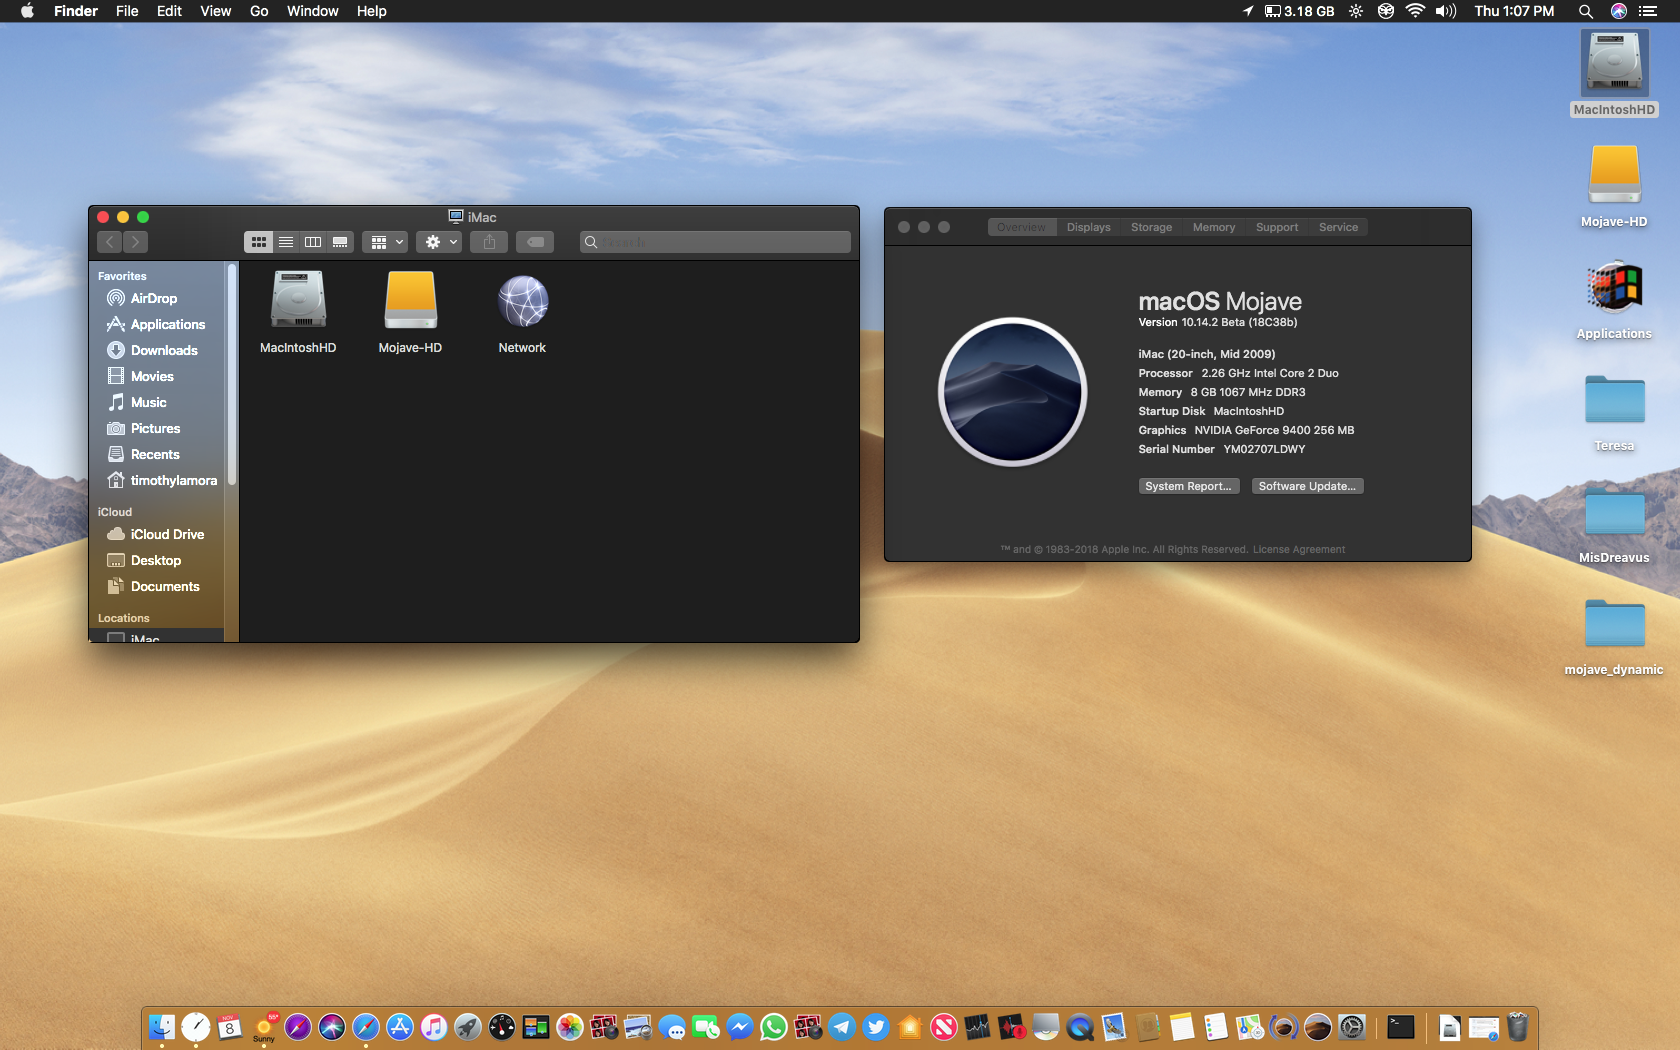
Task: Click the Edit Tags button in Finder toolbar
Action: coord(536,242)
